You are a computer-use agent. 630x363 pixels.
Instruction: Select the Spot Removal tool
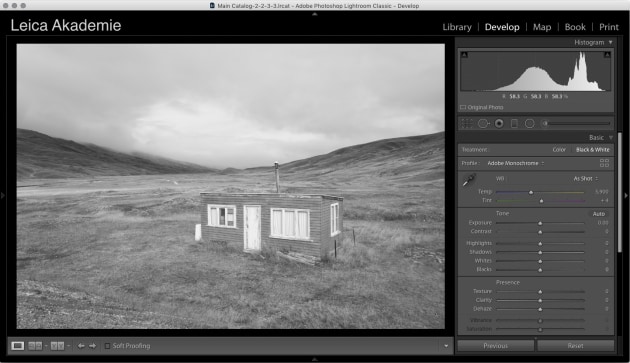point(483,123)
